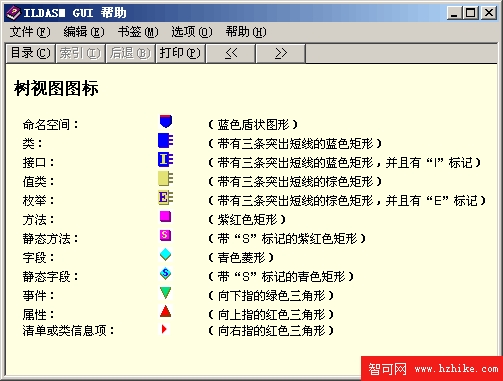503x381 pixels.
Task: Click the brown value class icon
Action: pos(166,178)
